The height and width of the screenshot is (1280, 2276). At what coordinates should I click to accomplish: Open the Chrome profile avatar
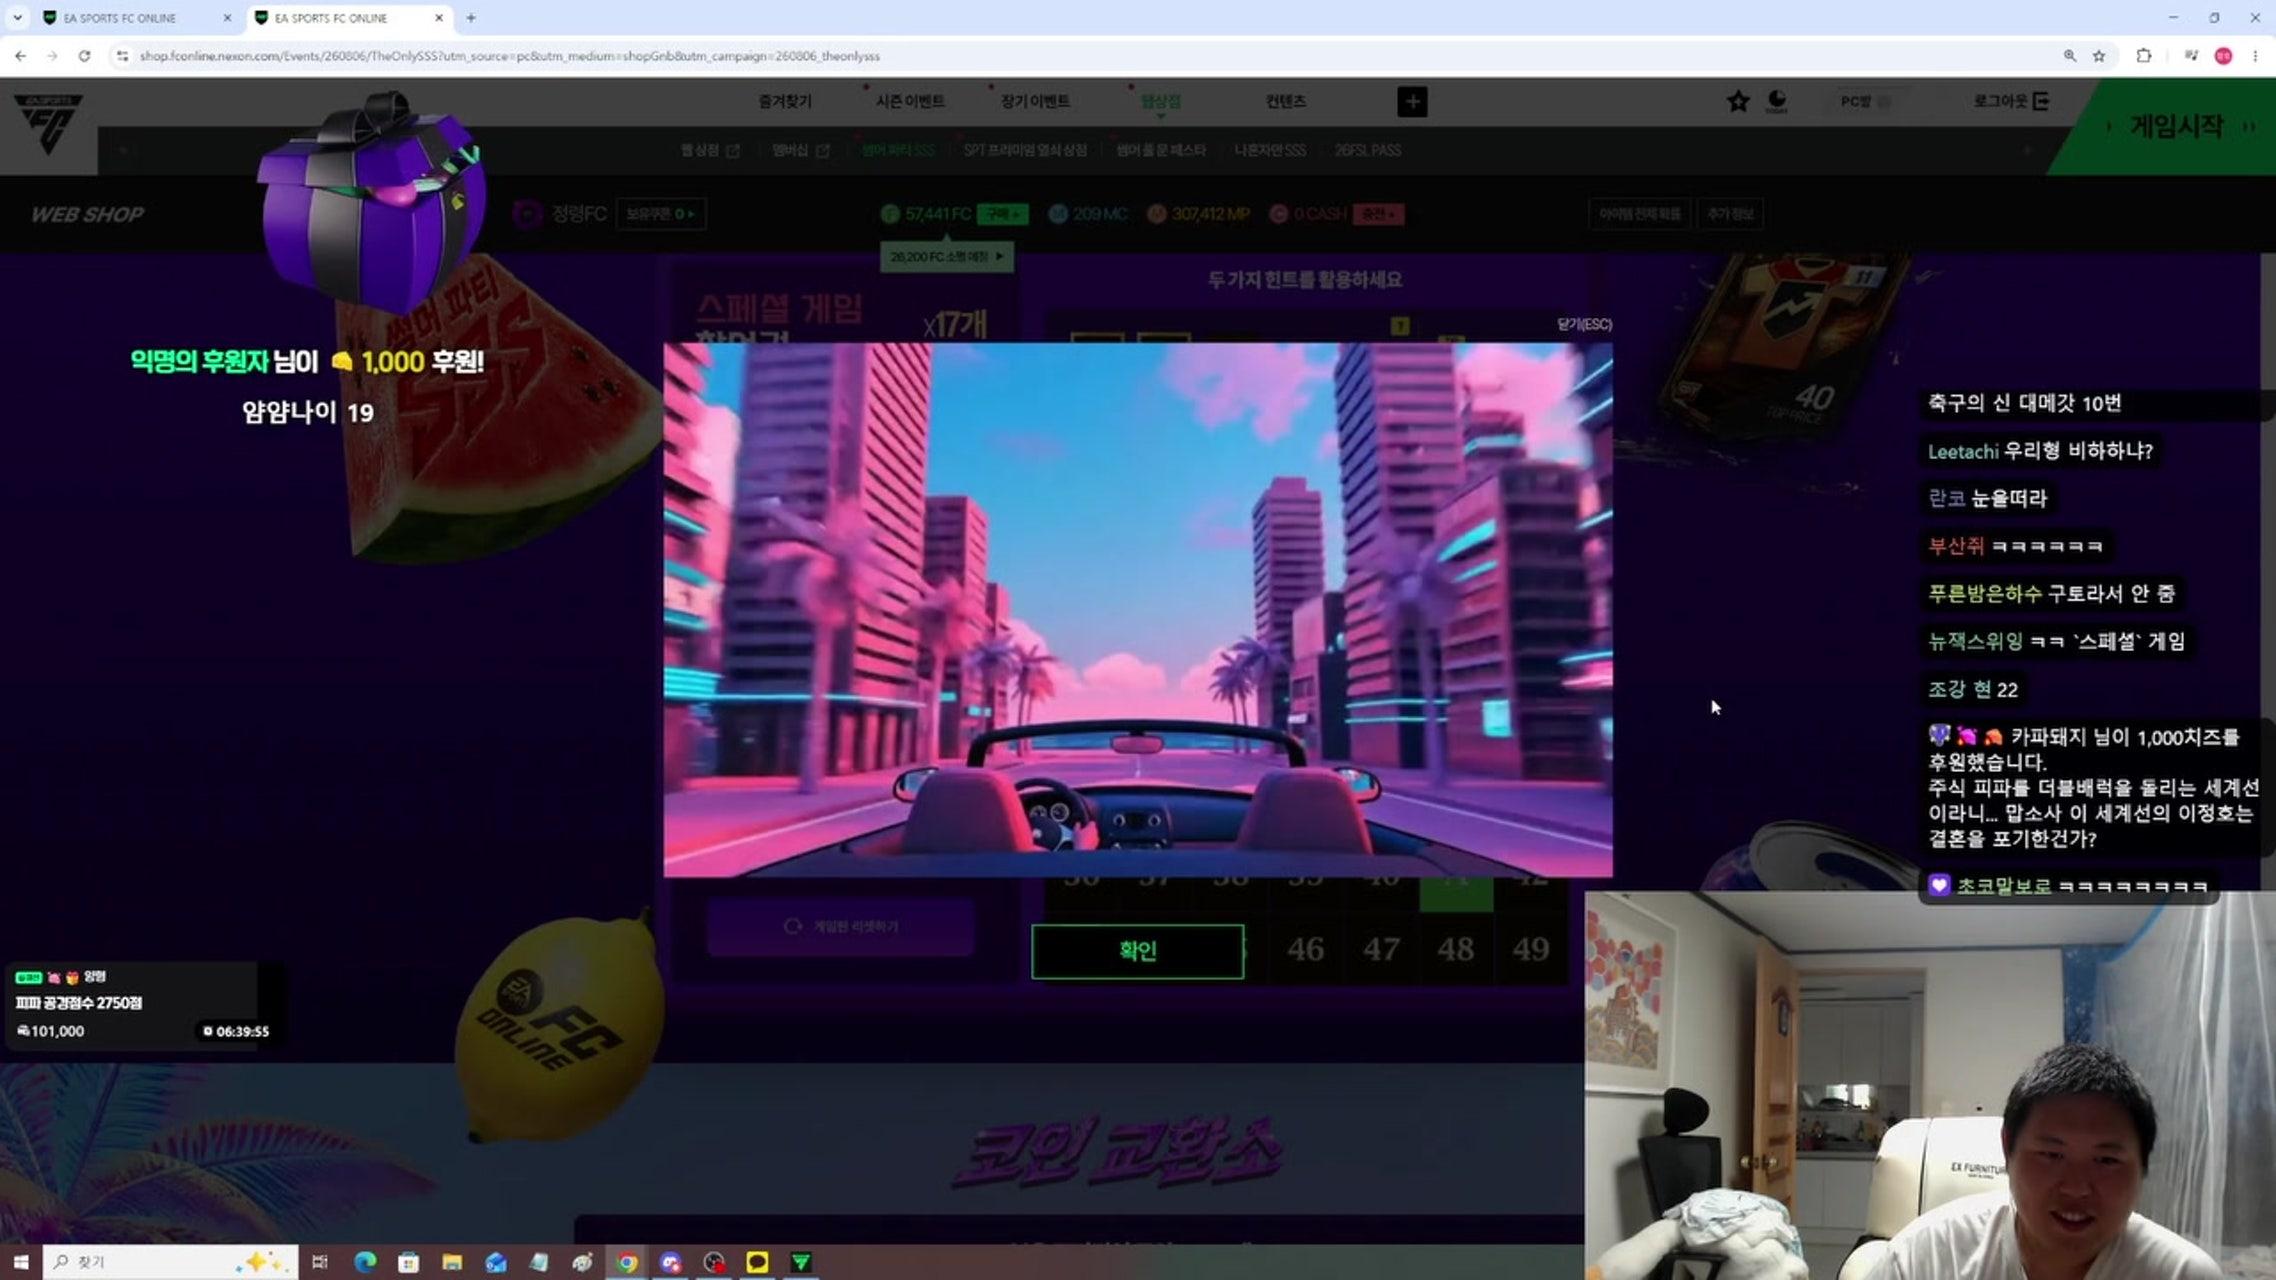click(2223, 56)
